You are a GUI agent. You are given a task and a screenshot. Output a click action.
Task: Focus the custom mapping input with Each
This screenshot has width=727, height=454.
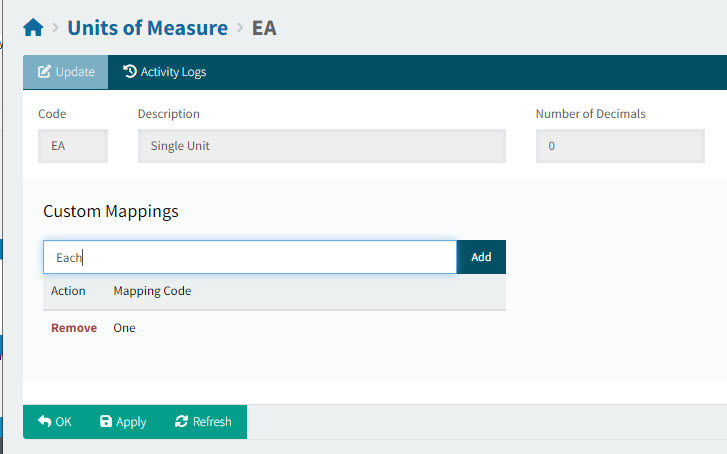(250, 257)
